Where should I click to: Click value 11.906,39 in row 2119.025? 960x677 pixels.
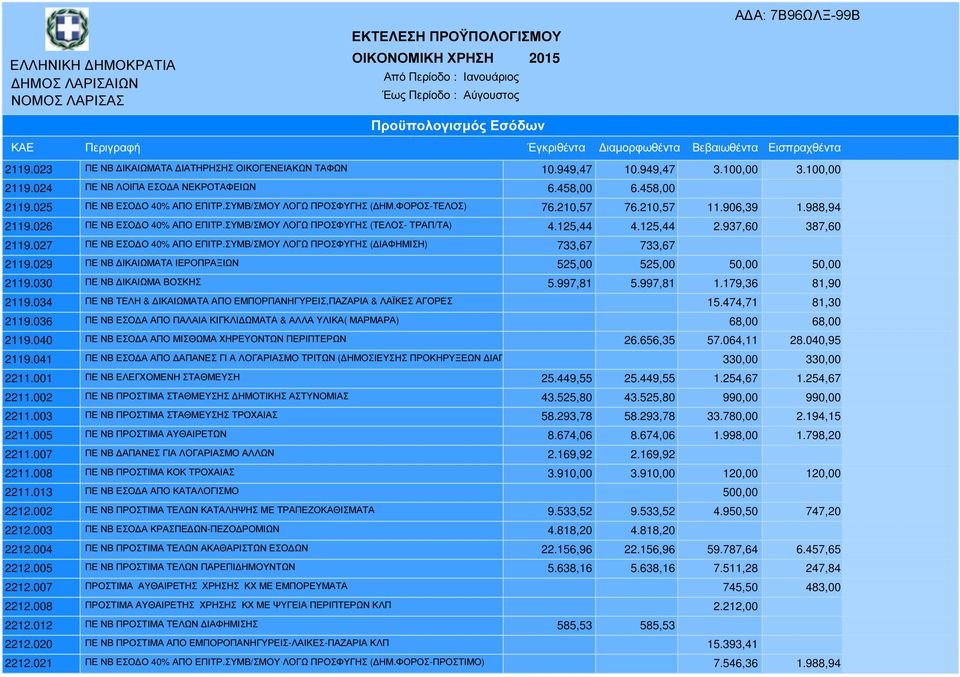pyautogui.click(x=732, y=208)
